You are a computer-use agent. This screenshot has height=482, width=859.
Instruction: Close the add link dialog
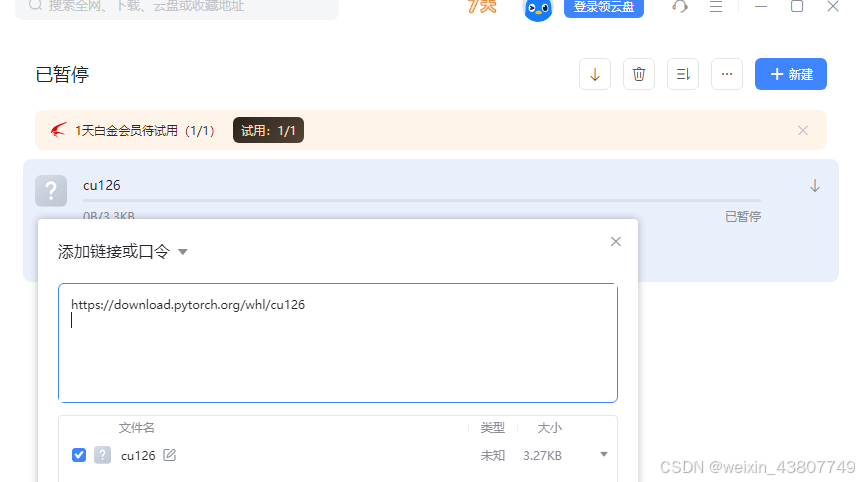pos(616,242)
